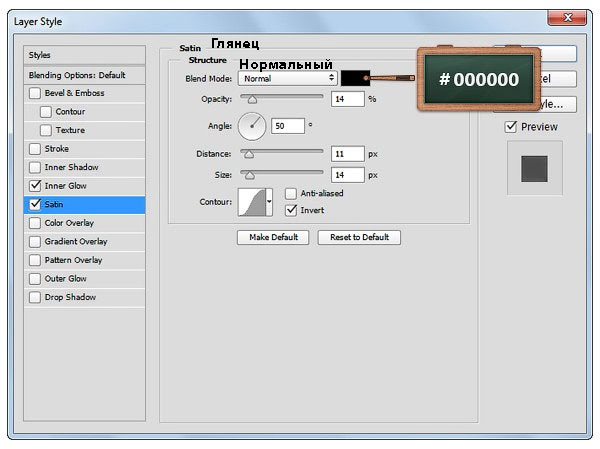600x449 pixels.
Task: Open the black satin color swatch
Action: click(355, 78)
